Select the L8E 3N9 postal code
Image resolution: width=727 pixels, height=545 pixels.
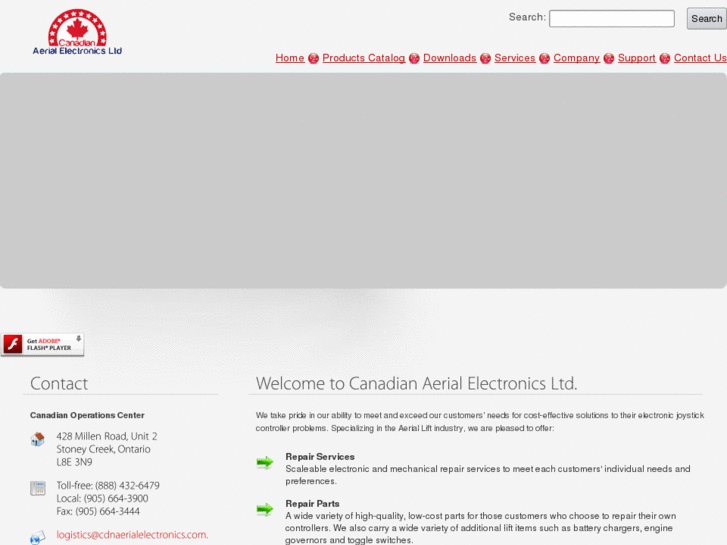(74, 462)
